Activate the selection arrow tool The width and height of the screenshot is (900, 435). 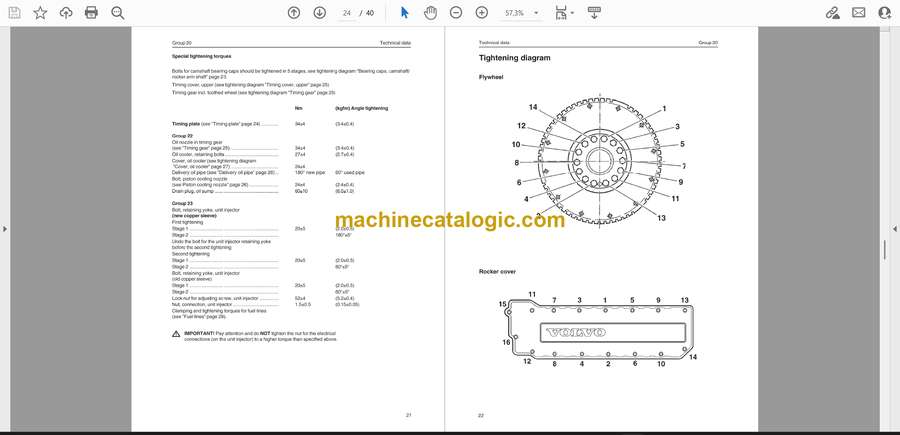click(x=405, y=13)
